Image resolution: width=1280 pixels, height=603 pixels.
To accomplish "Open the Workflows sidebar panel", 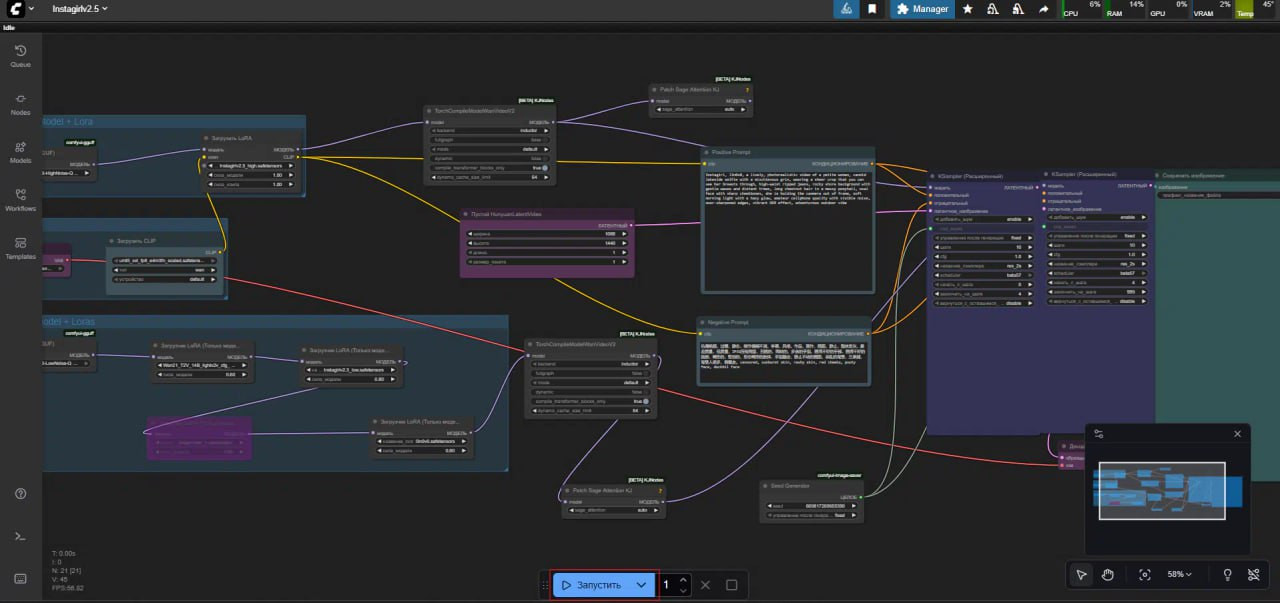I will pos(20,200).
